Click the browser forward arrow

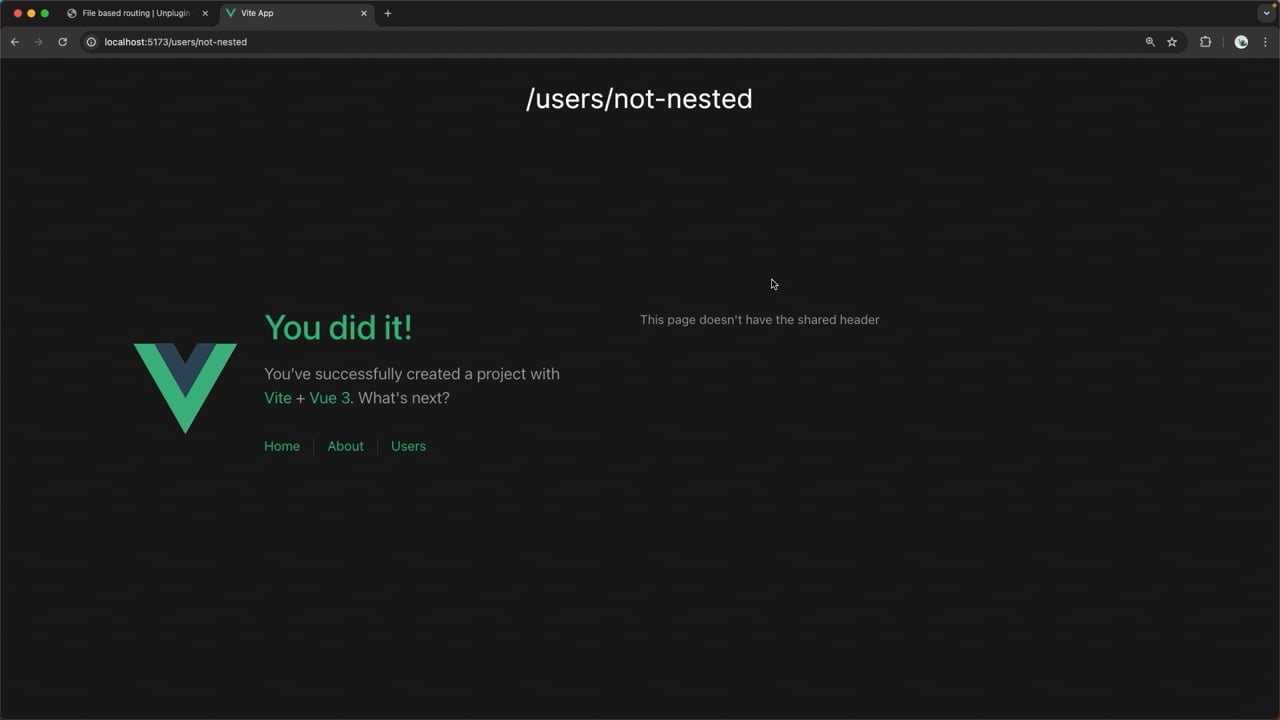(x=38, y=42)
